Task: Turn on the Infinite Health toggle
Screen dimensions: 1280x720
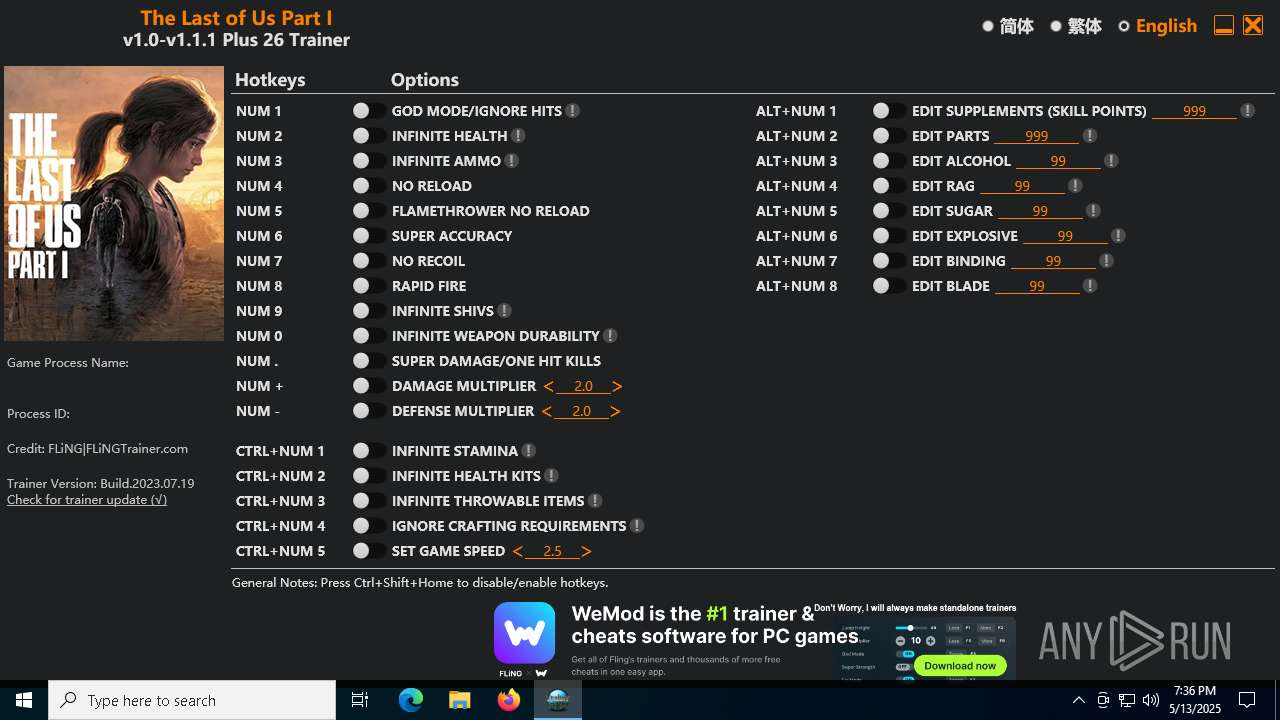Action: [369, 136]
